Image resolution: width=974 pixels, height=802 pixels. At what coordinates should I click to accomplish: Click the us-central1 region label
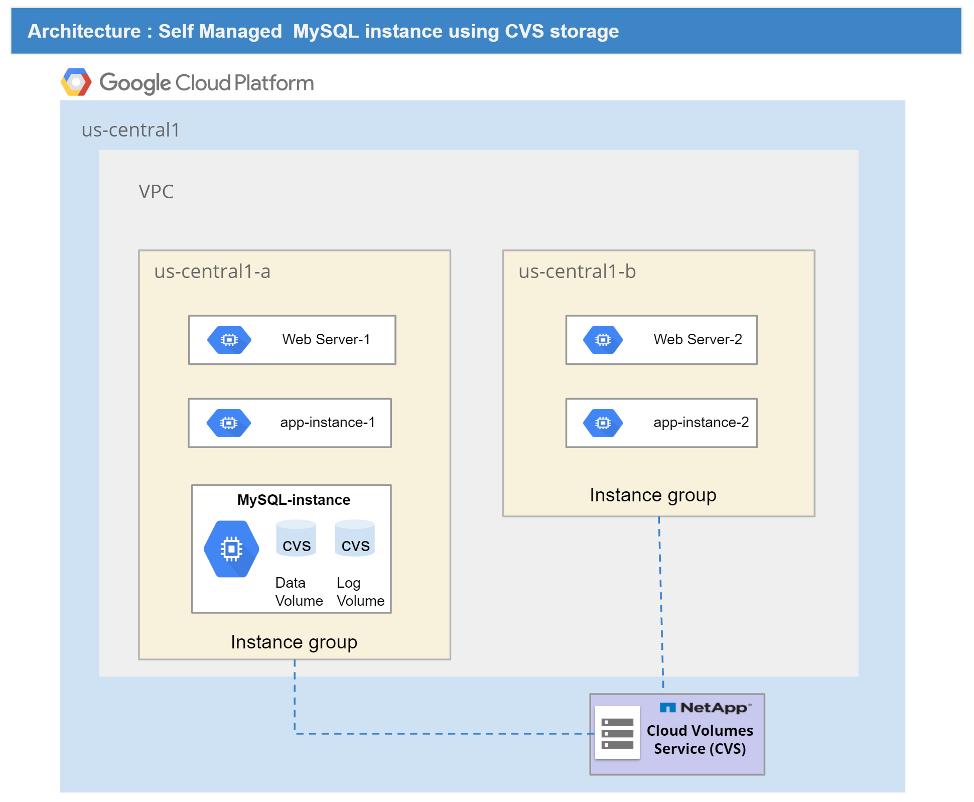point(130,130)
